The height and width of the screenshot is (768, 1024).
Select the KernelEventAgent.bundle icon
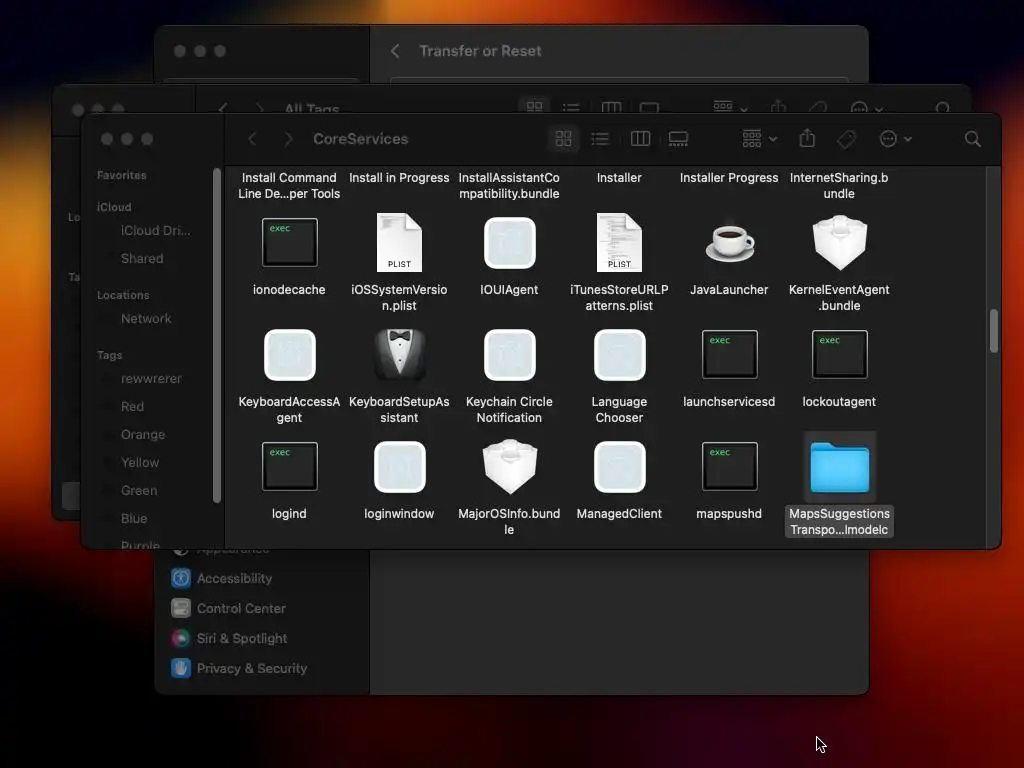coord(839,242)
